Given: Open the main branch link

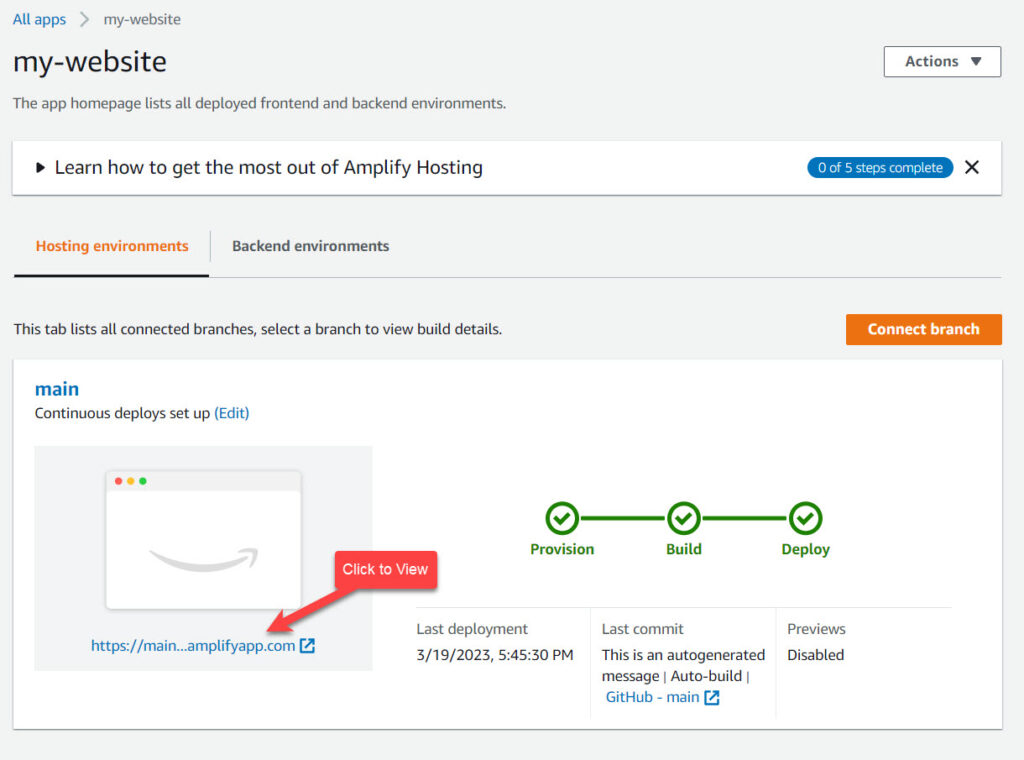Looking at the screenshot, I should click(57, 389).
